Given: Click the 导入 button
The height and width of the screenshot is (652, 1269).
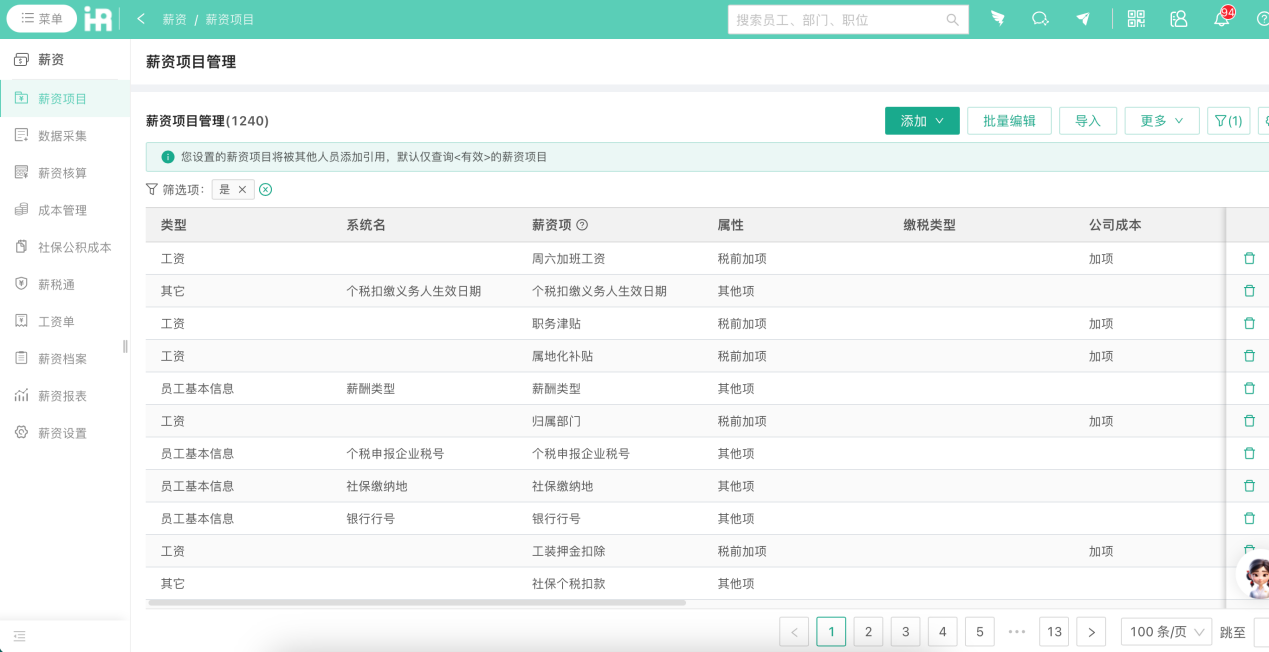Looking at the screenshot, I should coord(1087,120).
